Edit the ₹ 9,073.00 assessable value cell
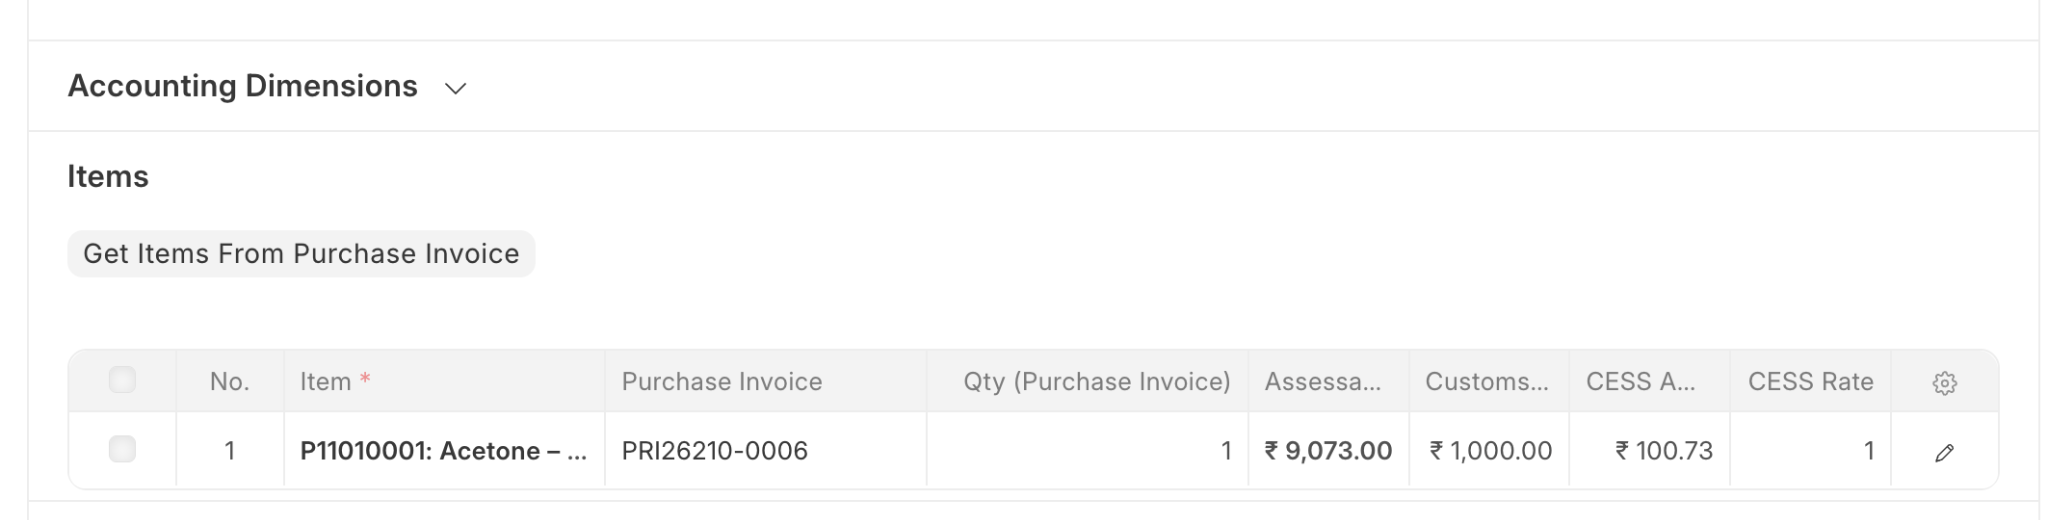 [x=1327, y=451]
